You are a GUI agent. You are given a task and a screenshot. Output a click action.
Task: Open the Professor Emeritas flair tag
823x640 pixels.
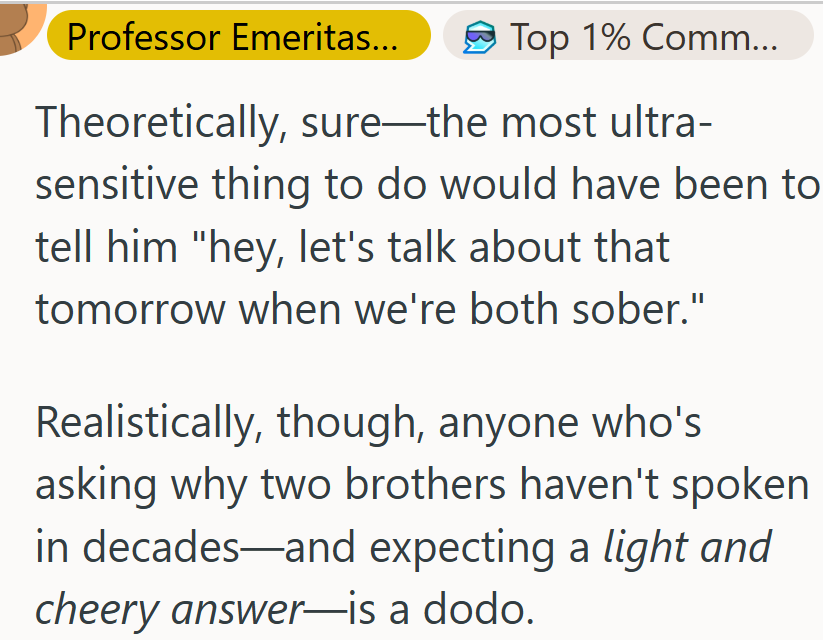pyautogui.click(x=238, y=38)
